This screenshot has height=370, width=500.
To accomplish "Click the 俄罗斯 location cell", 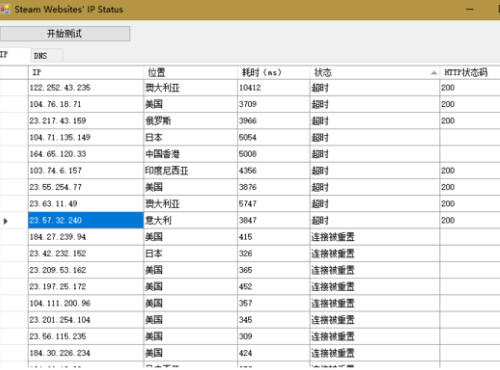I will point(191,121).
